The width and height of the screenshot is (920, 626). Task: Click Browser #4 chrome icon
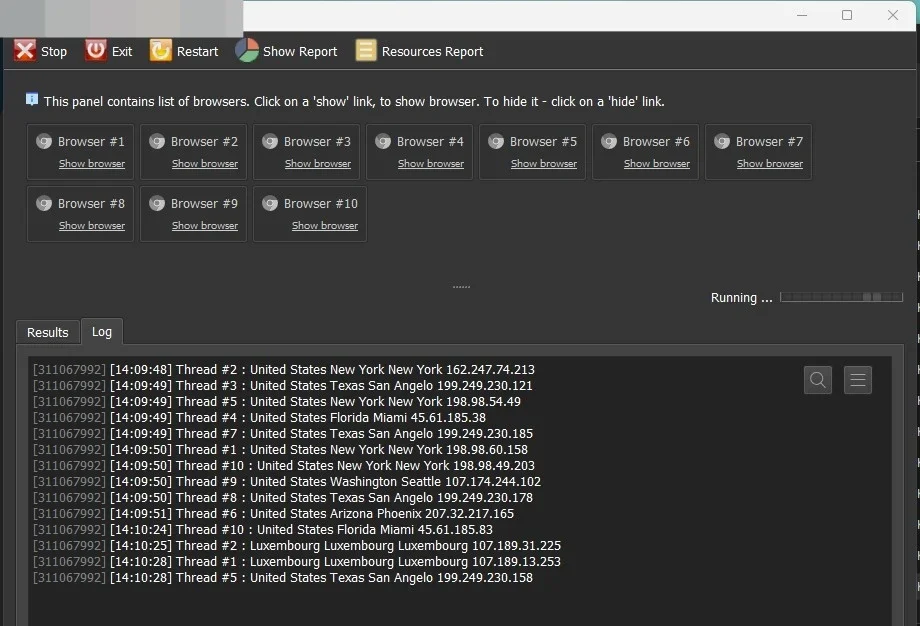[383, 141]
